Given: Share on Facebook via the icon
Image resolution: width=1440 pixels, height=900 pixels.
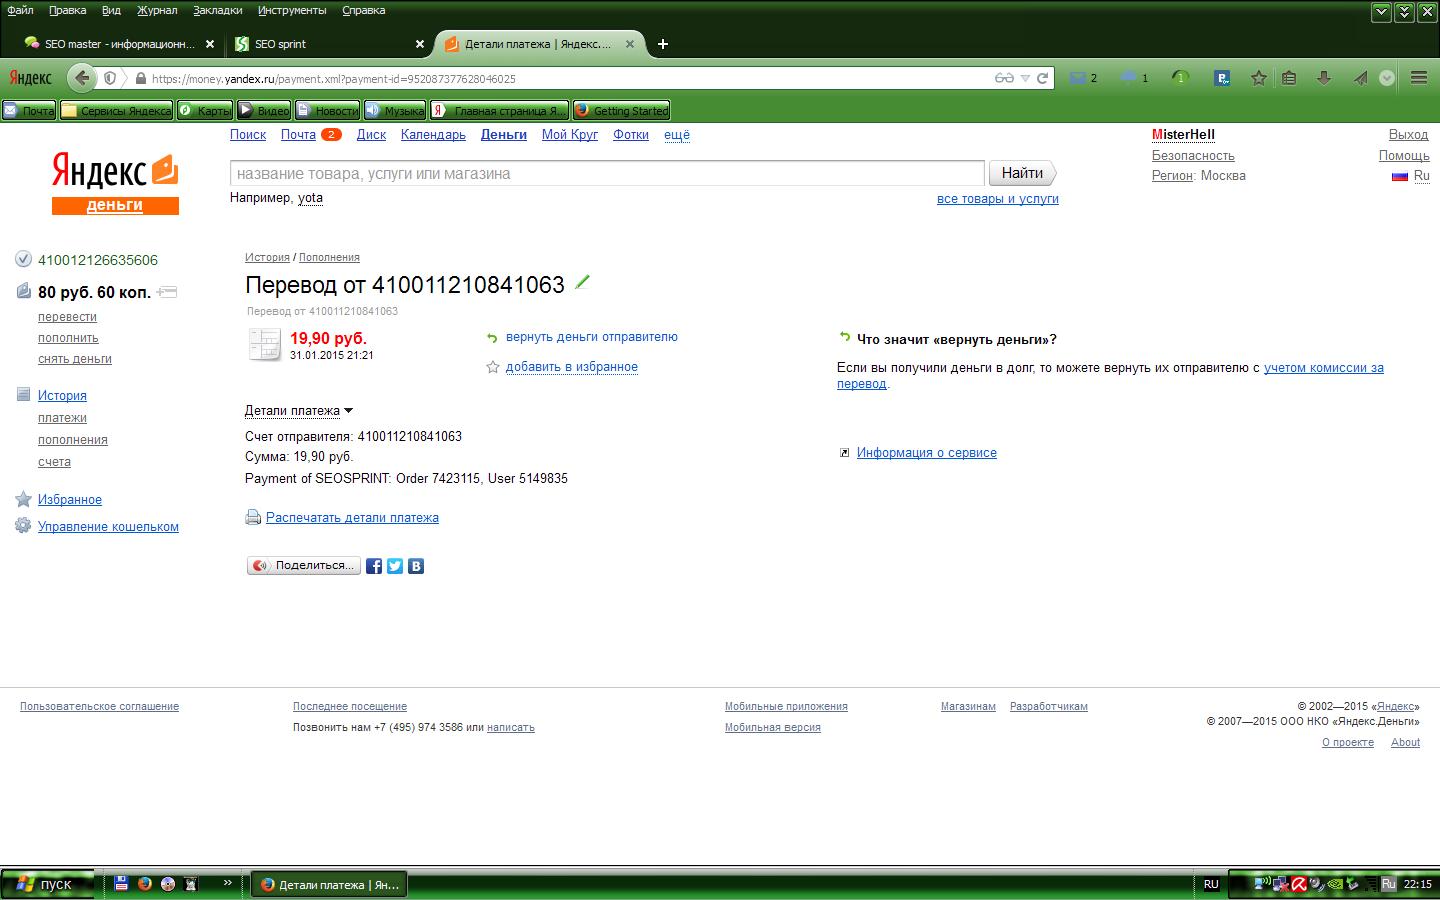Looking at the screenshot, I should pyautogui.click(x=374, y=566).
